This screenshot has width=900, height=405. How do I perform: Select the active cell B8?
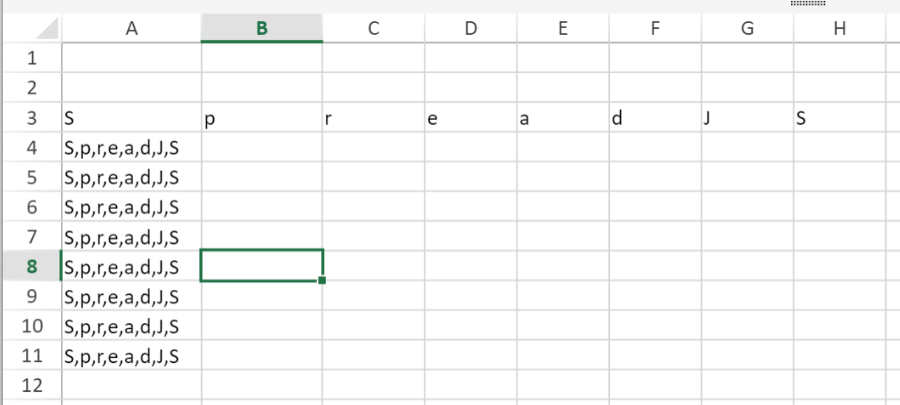pyautogui.click(x=262, y=266)
